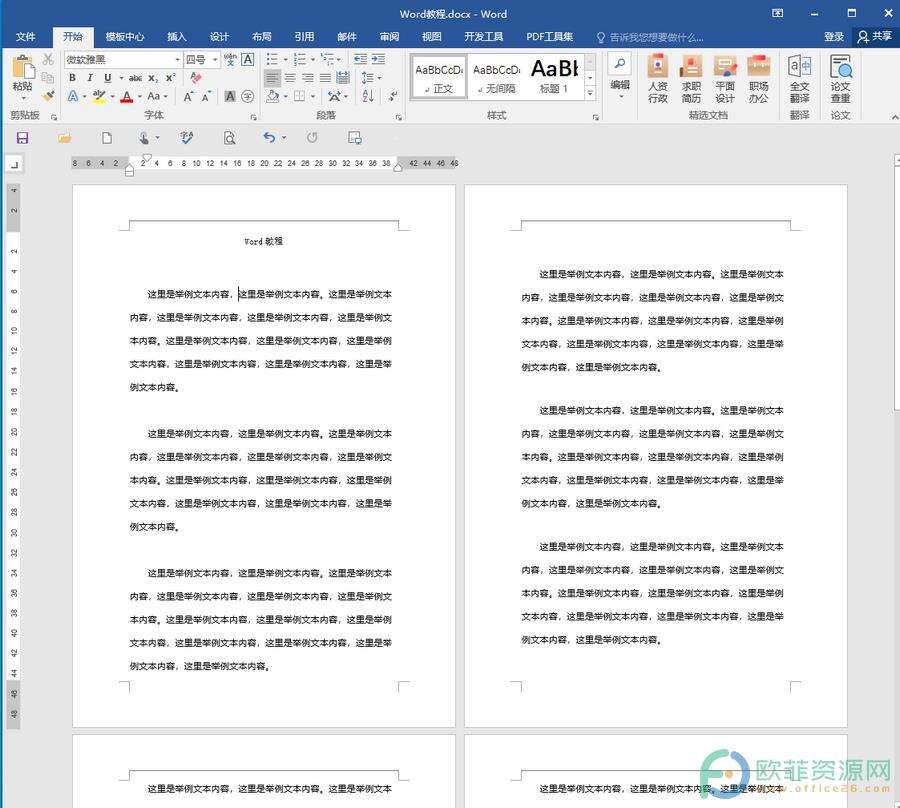This screenshot has height=808, width=900.
Task: Open the bullets list dropdown arrow
Action: [285, 59]
